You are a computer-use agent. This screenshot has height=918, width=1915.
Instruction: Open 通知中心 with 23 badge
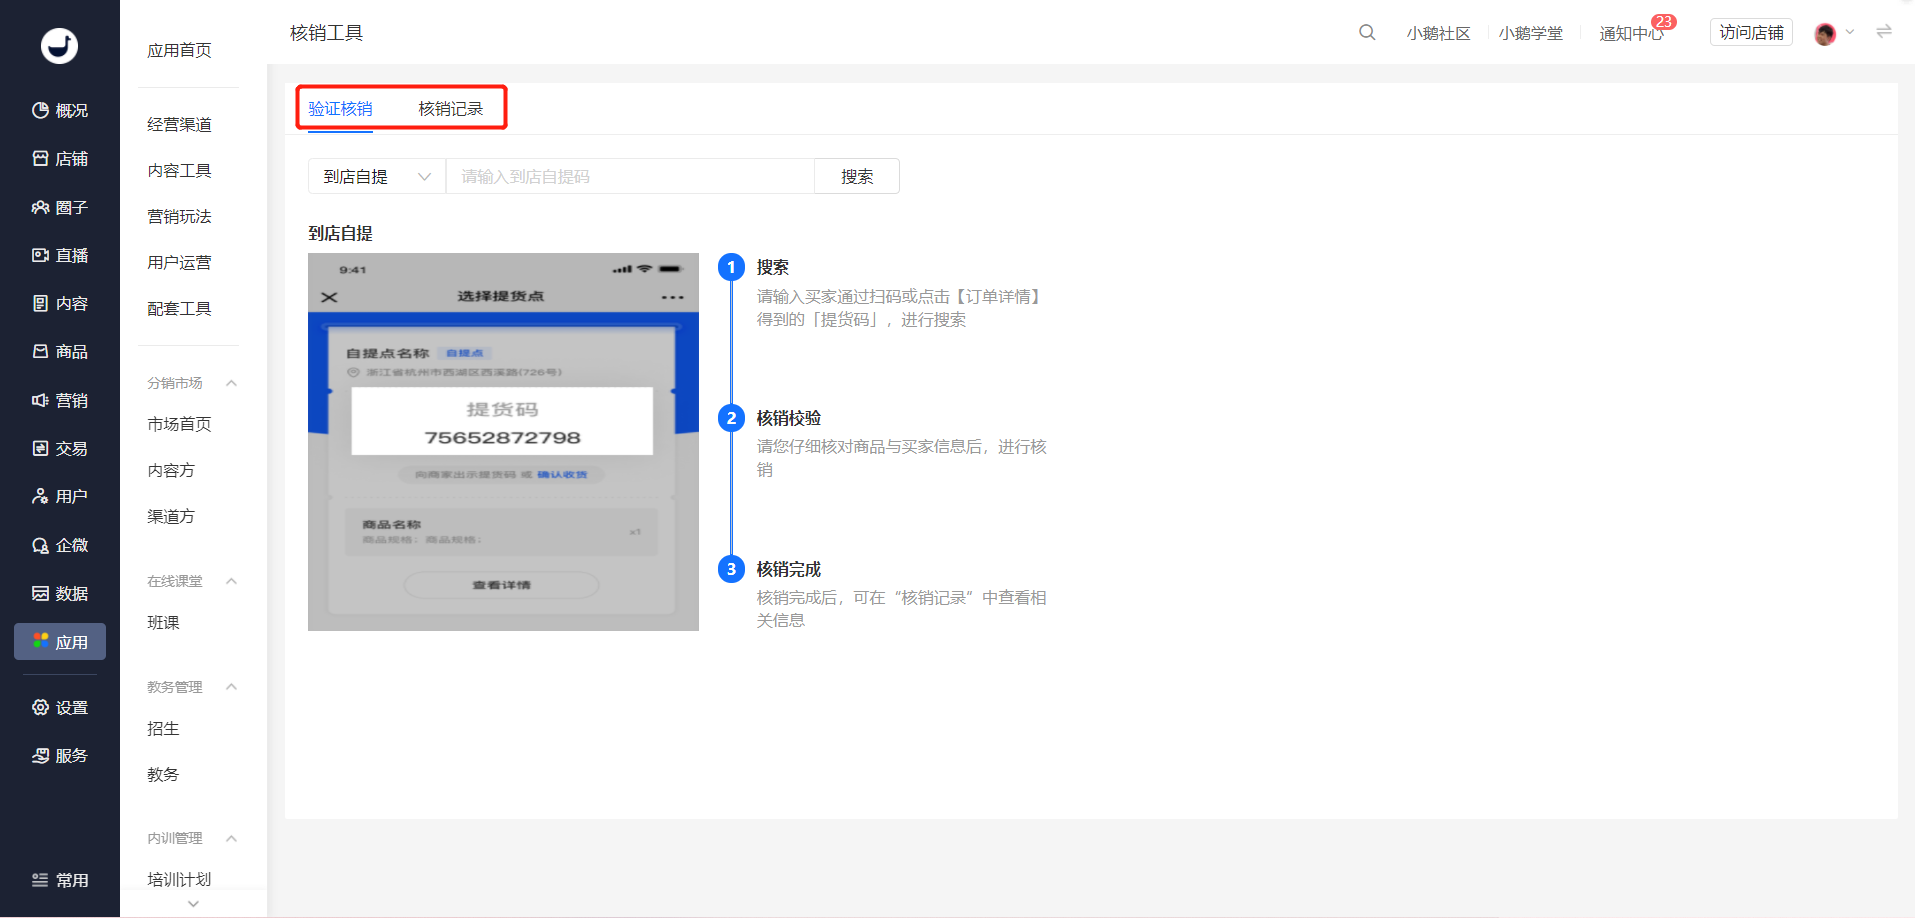pyautogui.click(x=1632, y=33)
